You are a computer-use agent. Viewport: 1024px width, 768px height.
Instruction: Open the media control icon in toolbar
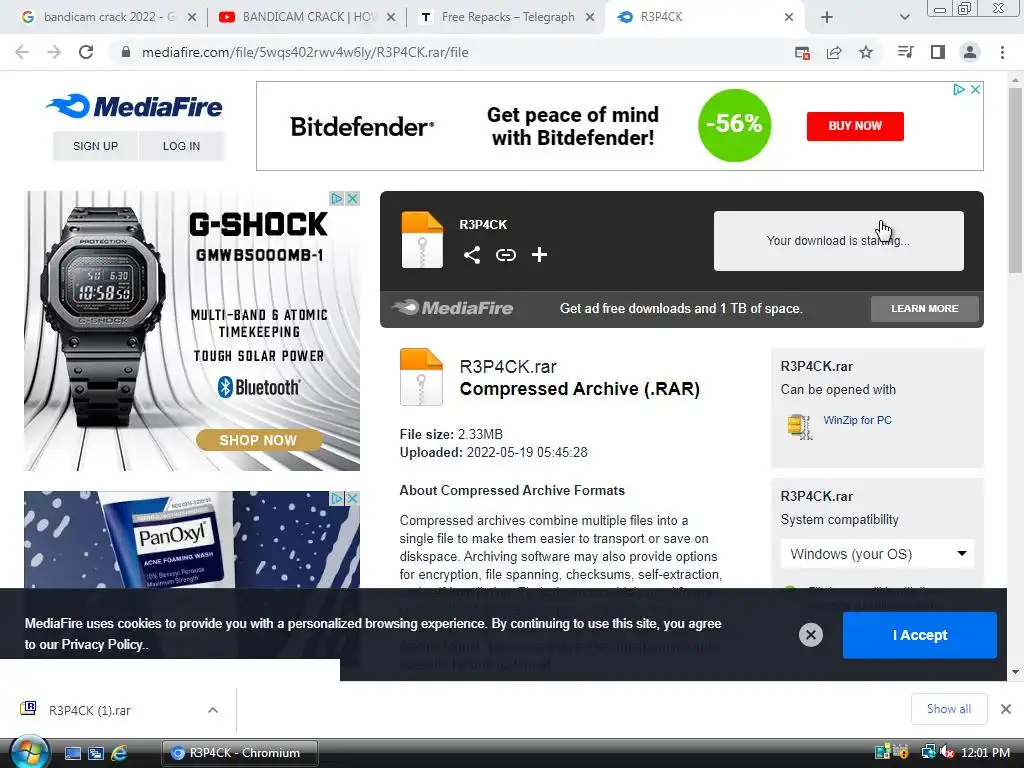pyautogui.click(x=905, y=52)
